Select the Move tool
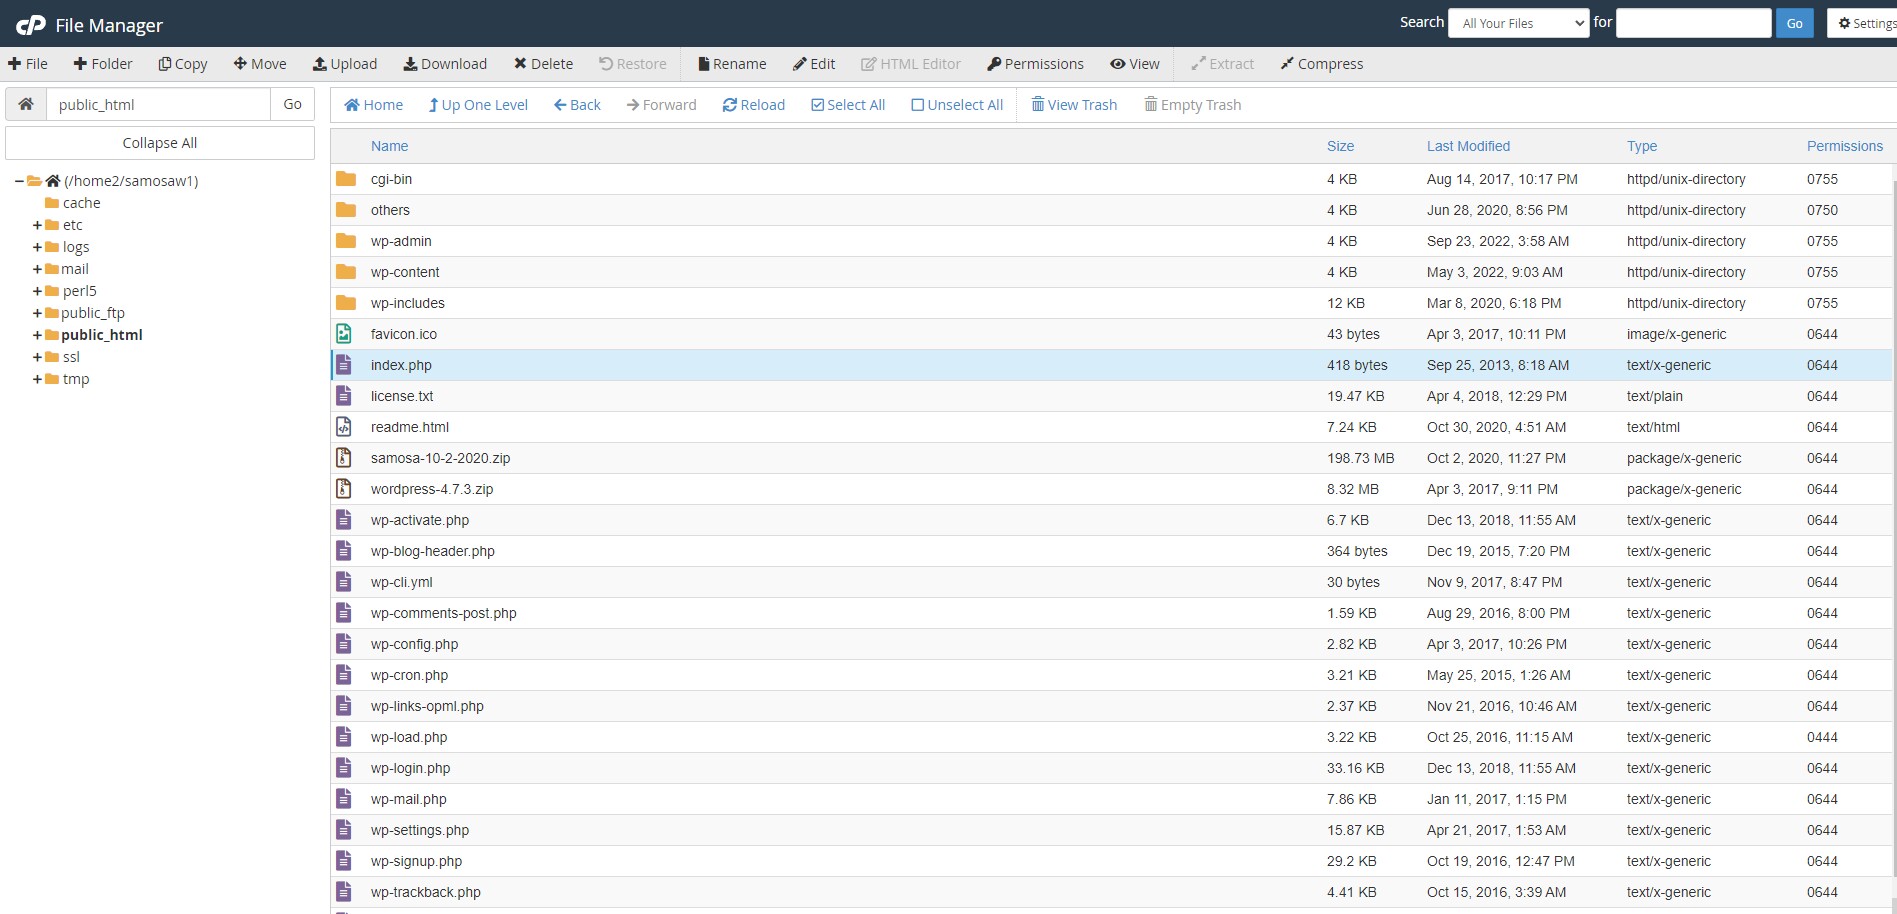Viewport: 1897px width, 914px height. click(259, 63)
